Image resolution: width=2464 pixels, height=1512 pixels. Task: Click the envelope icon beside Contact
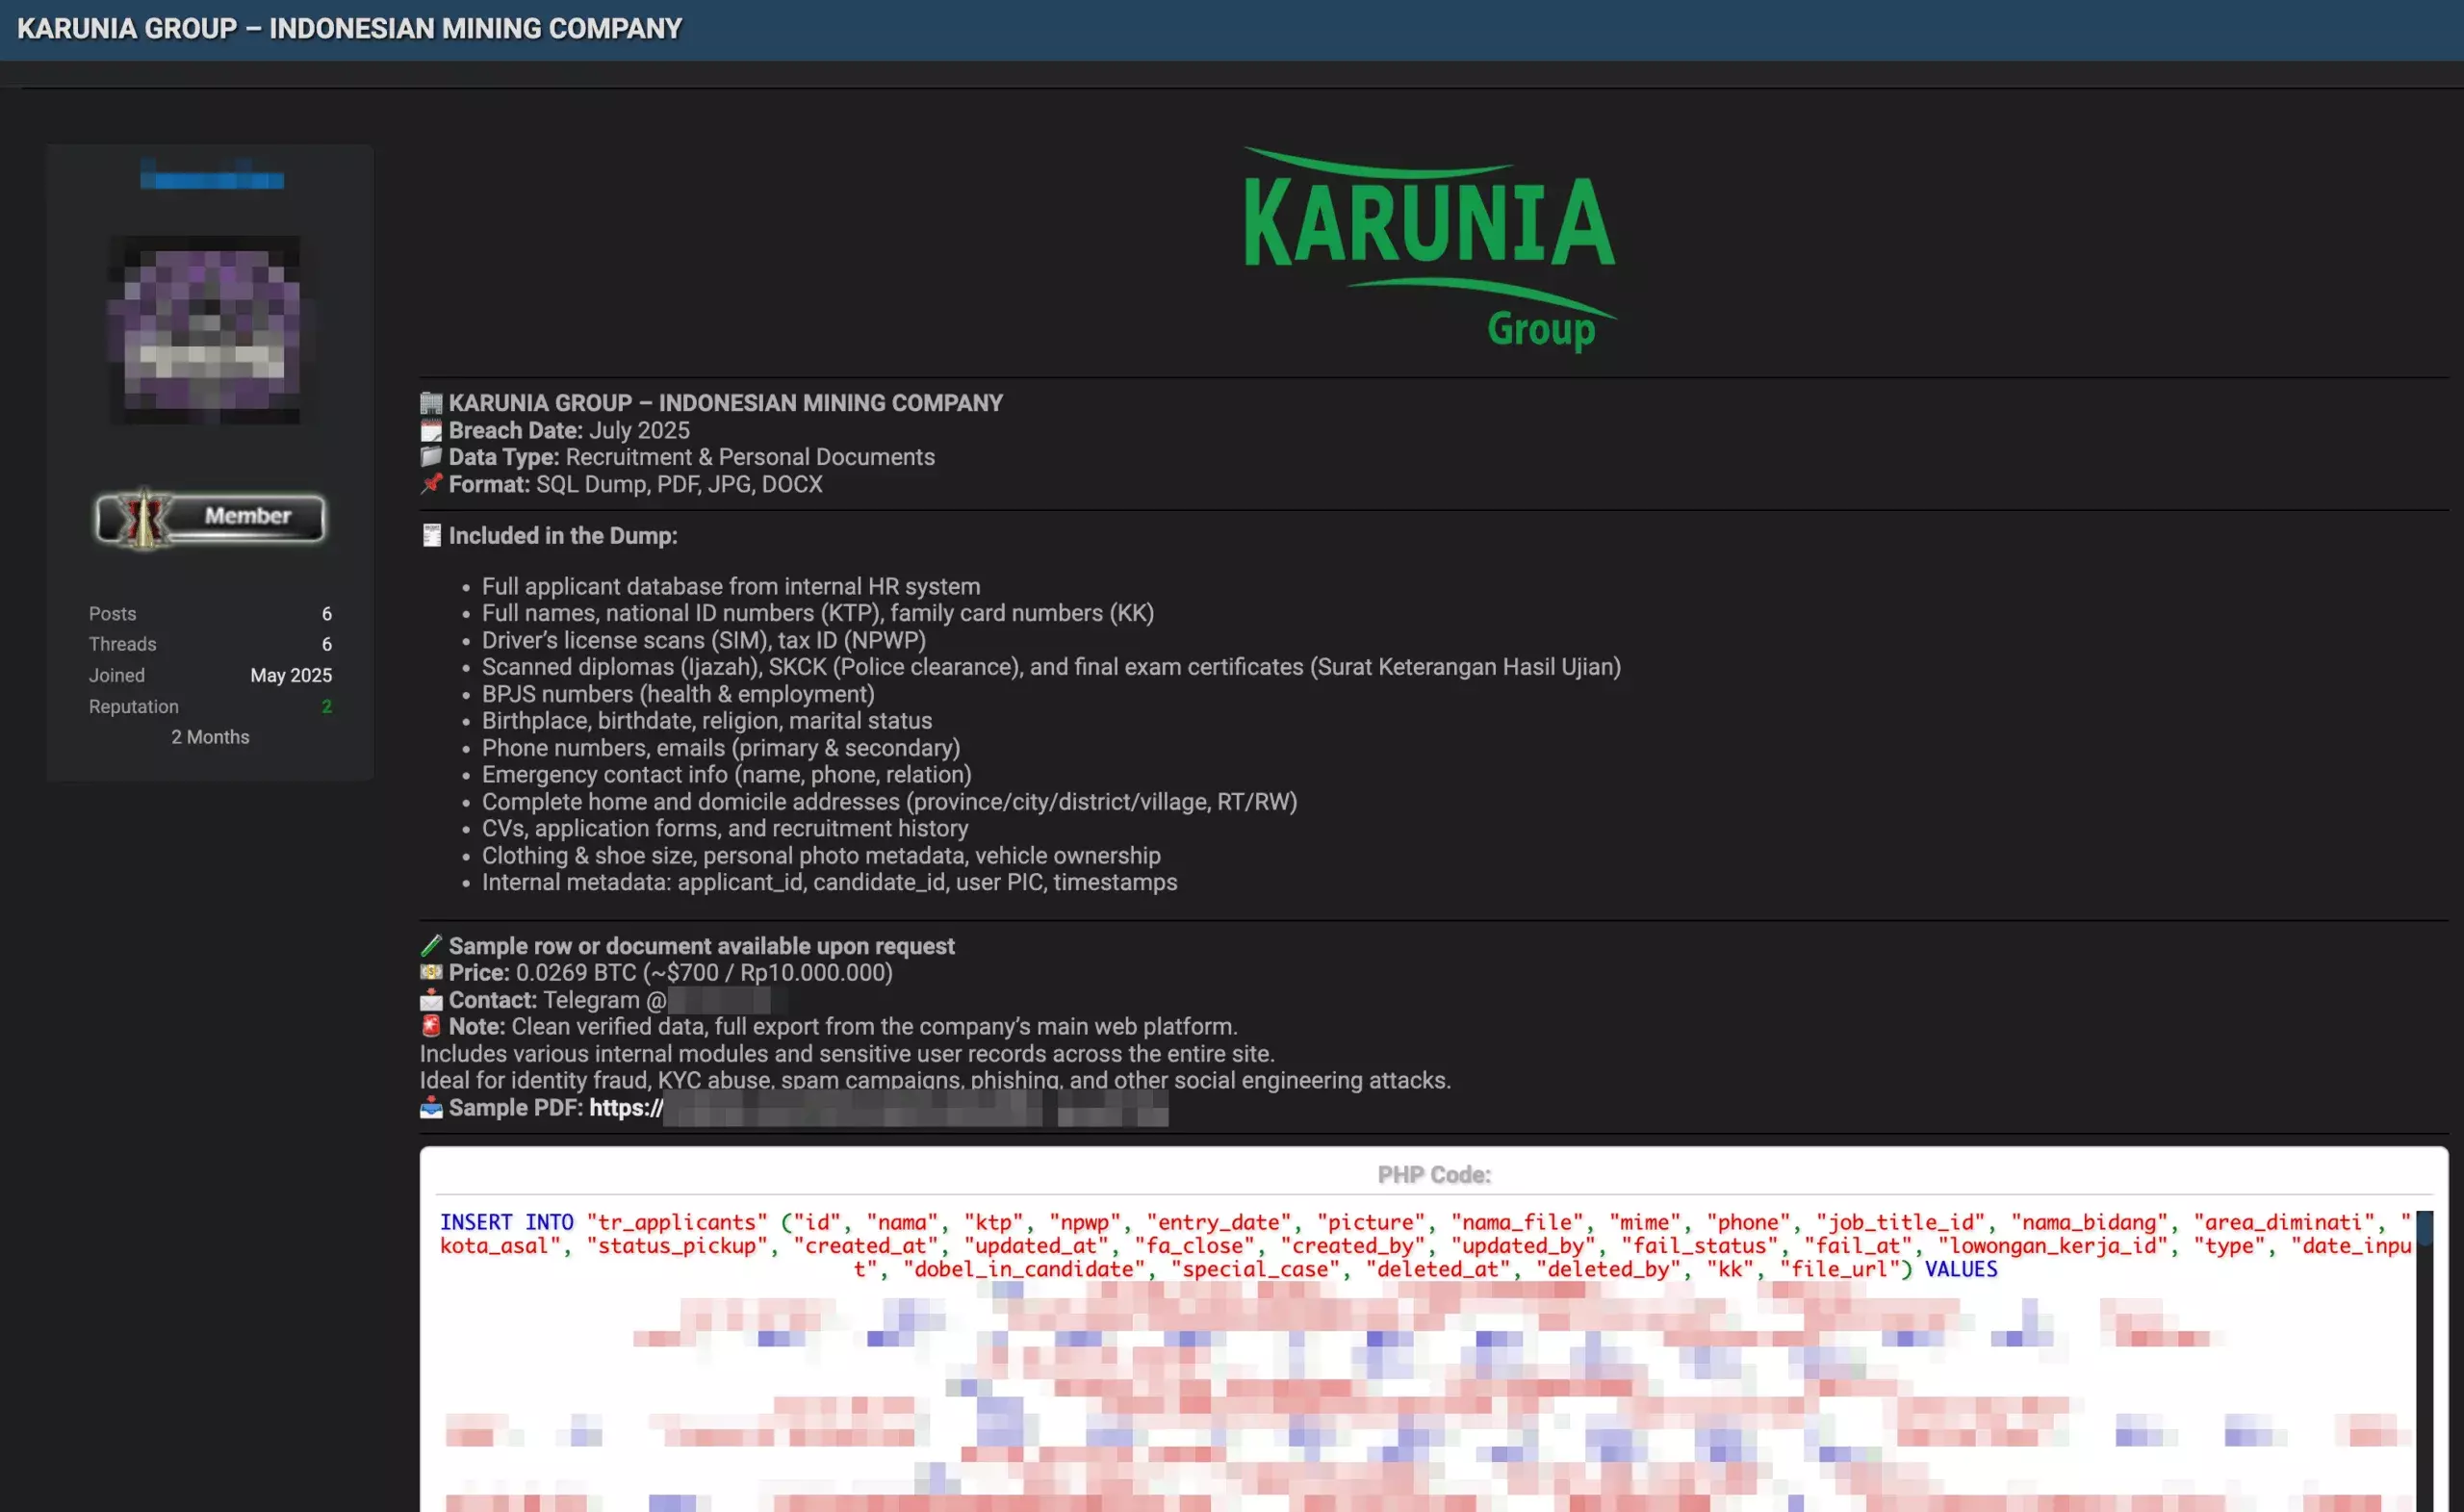click(x=431, y=1000)
